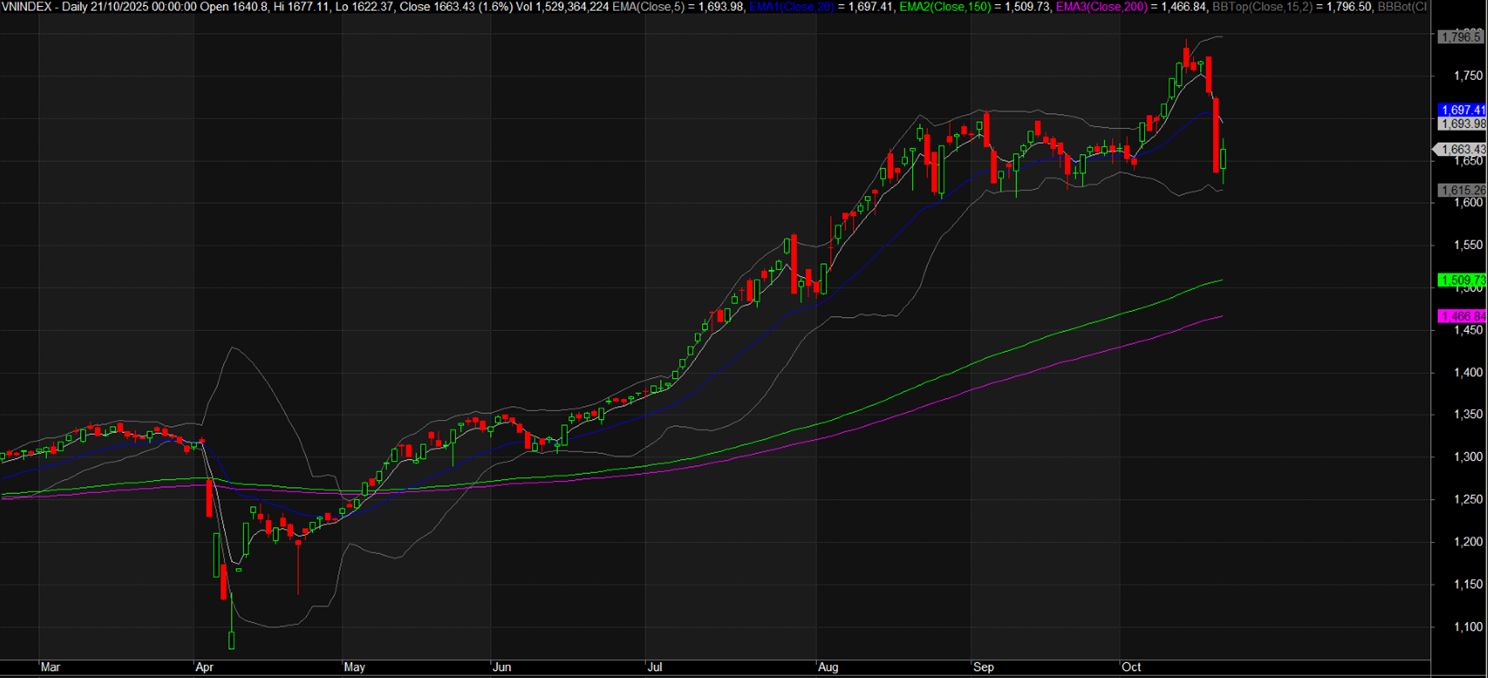This screenshot has width=1488, height=678.
Task: Click the 1,100 level on price axis
Action: tap(1456, 627)
